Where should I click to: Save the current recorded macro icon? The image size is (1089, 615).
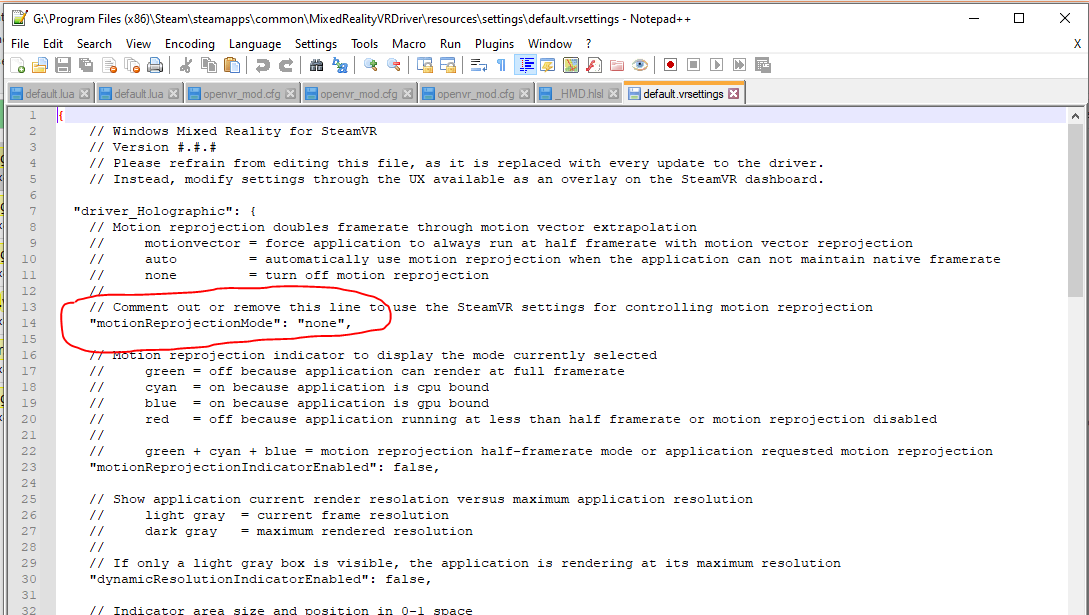coord(763,65)
